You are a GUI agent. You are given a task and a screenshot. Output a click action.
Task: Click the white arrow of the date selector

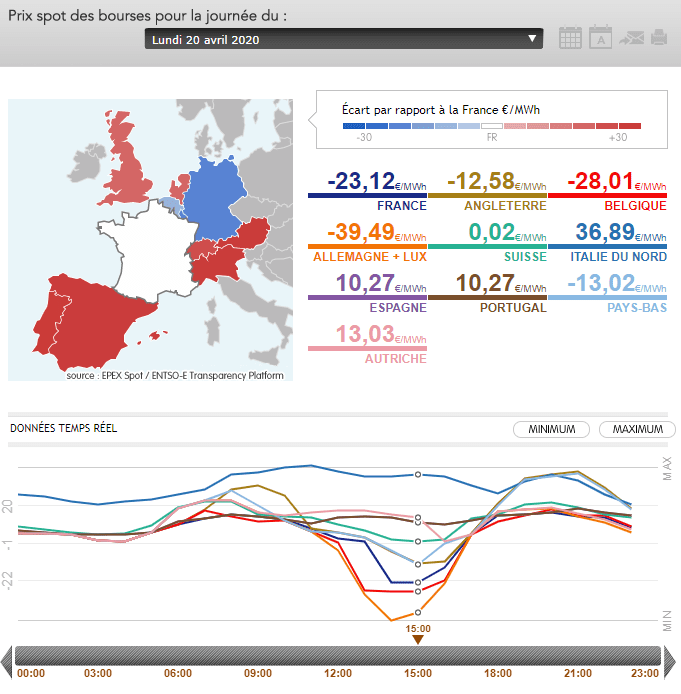click(533, 39)
